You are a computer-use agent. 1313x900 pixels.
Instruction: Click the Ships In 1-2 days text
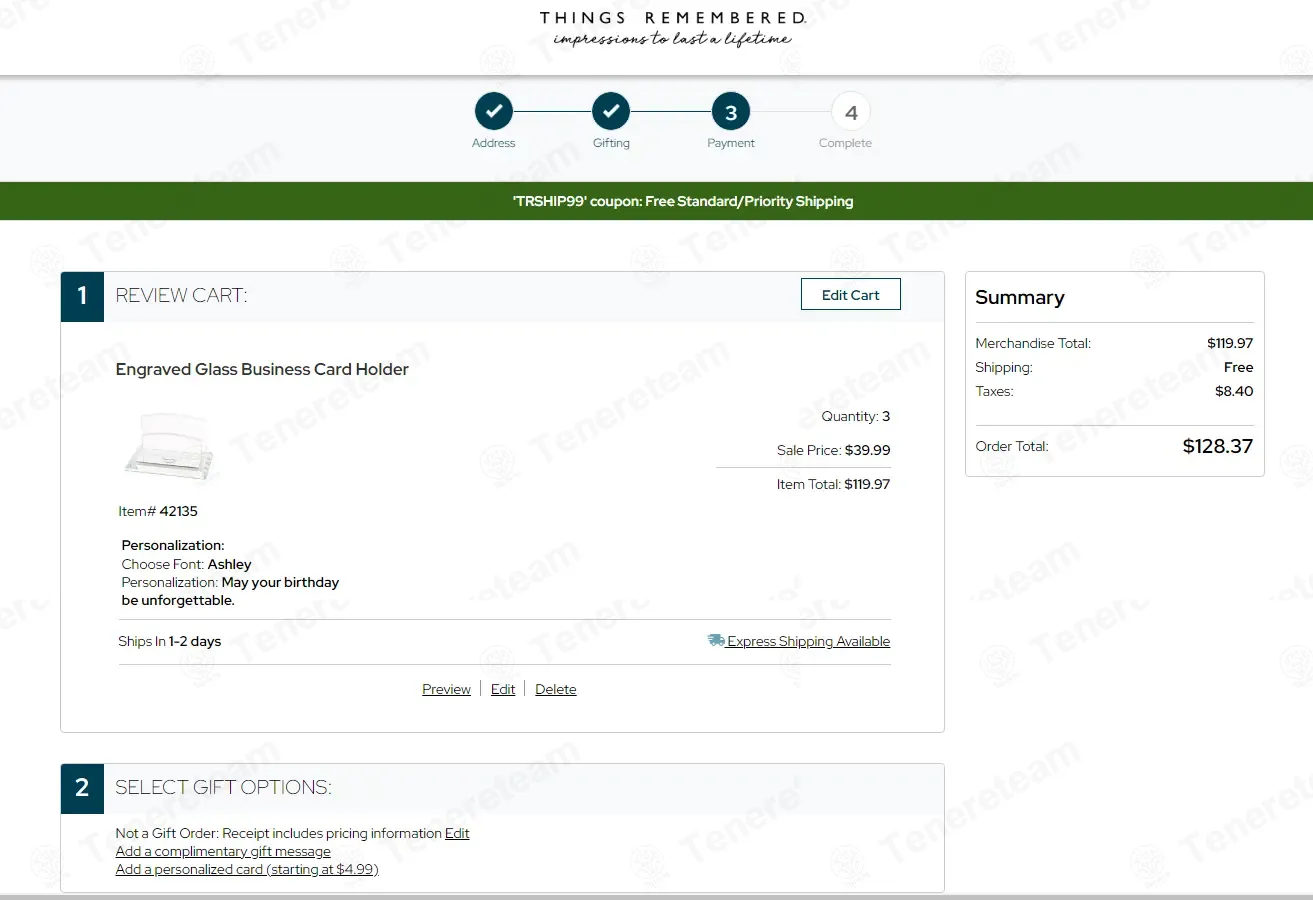click(169, 641)
